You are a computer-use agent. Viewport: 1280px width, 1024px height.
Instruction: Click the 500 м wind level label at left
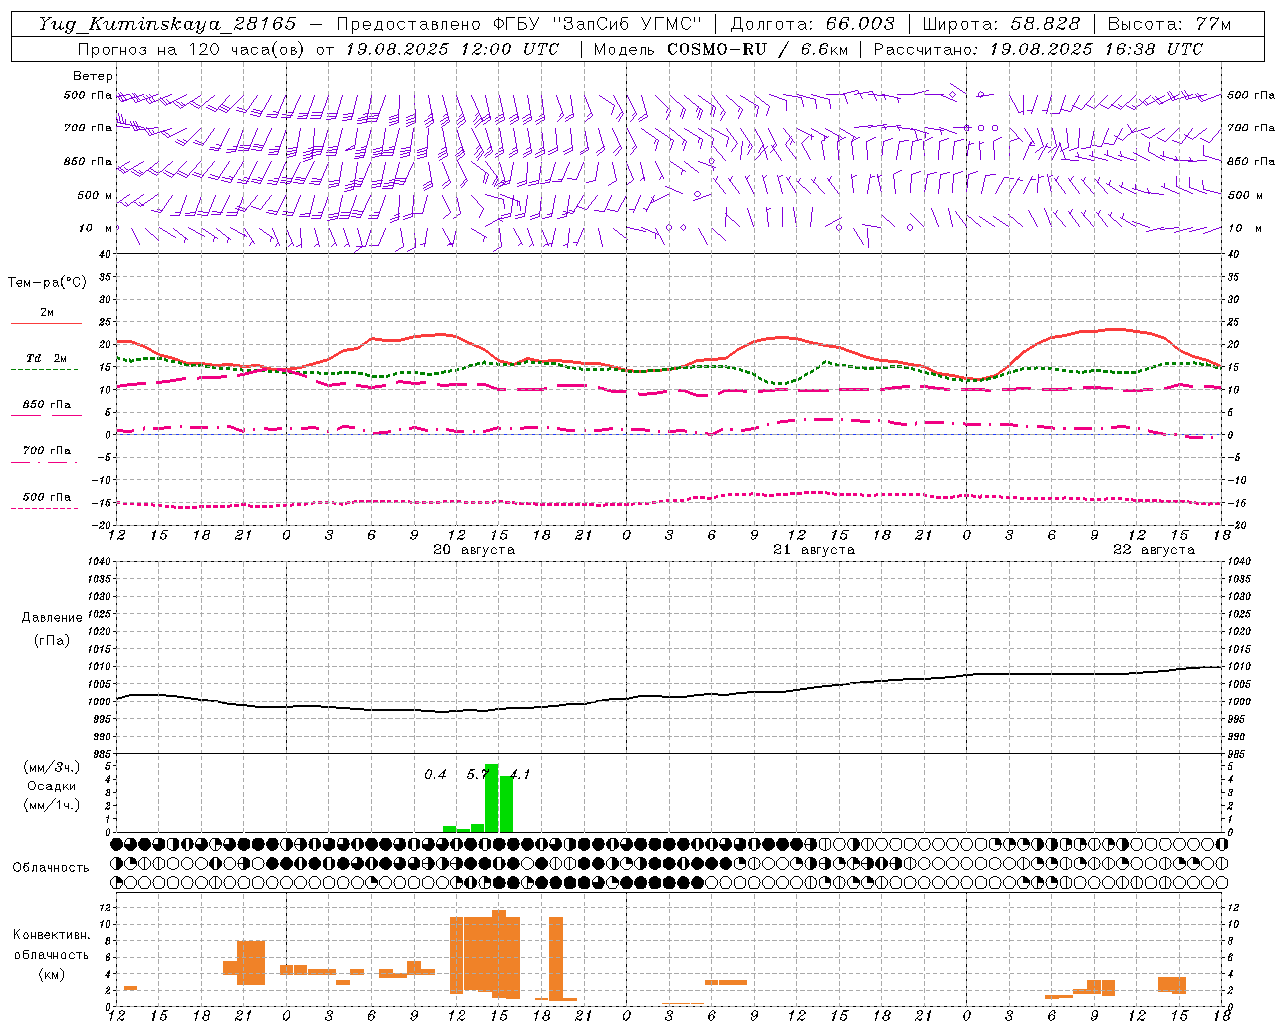[x=95, y=195]
